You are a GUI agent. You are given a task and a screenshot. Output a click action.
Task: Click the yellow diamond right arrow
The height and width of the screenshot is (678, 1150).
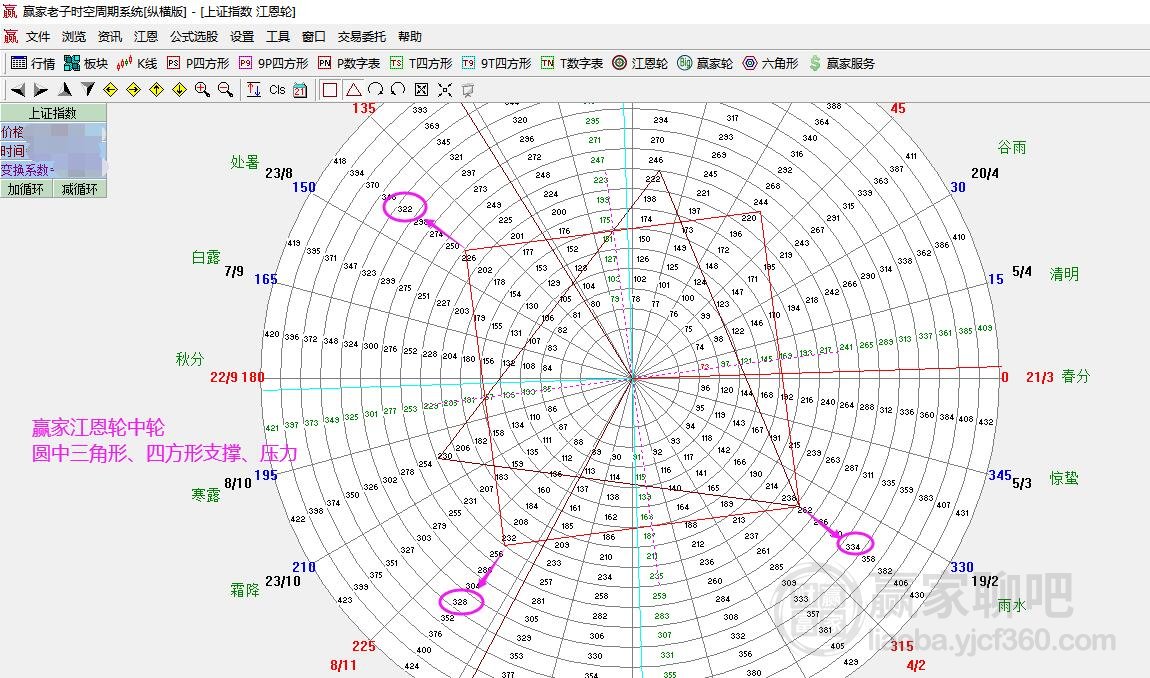pos(133,90)
